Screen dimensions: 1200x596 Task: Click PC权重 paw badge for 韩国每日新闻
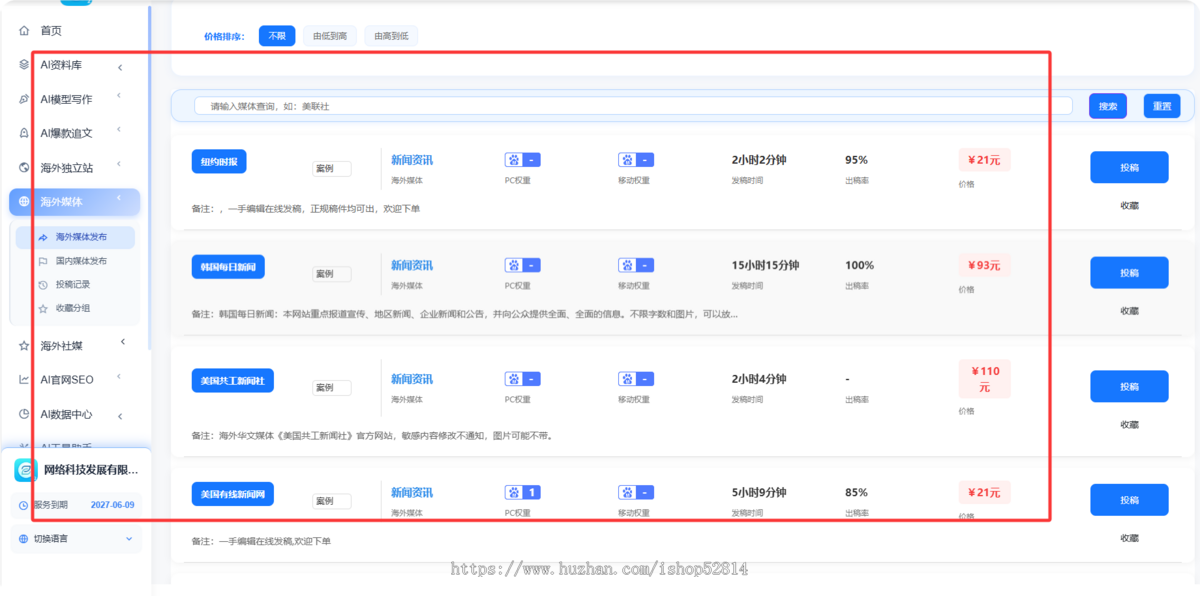(x=523, y=265)
